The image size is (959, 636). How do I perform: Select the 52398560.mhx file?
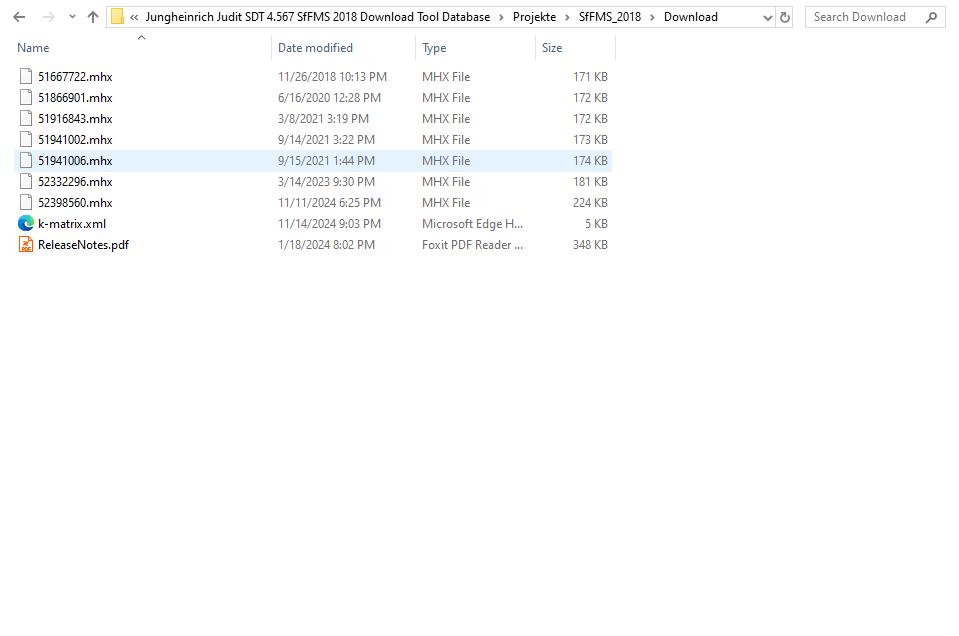pos(77,202)
